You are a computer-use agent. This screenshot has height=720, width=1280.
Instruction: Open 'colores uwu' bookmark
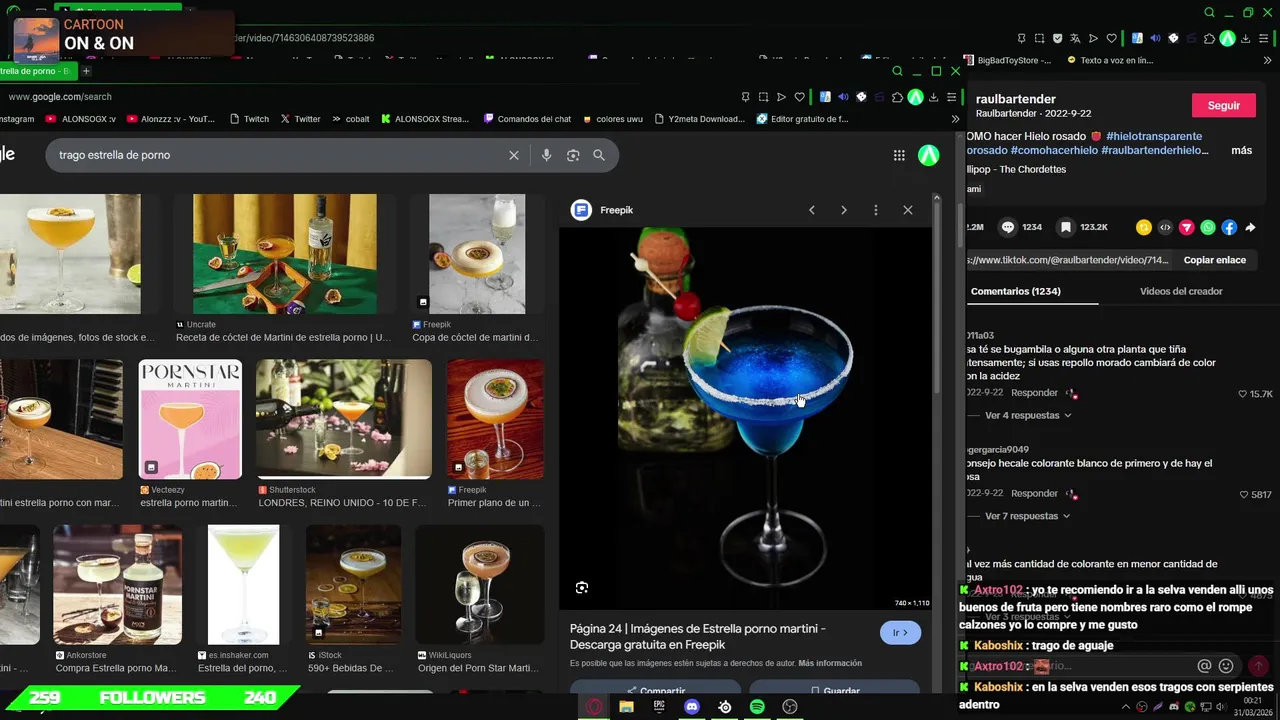click(x=613, y=118)
